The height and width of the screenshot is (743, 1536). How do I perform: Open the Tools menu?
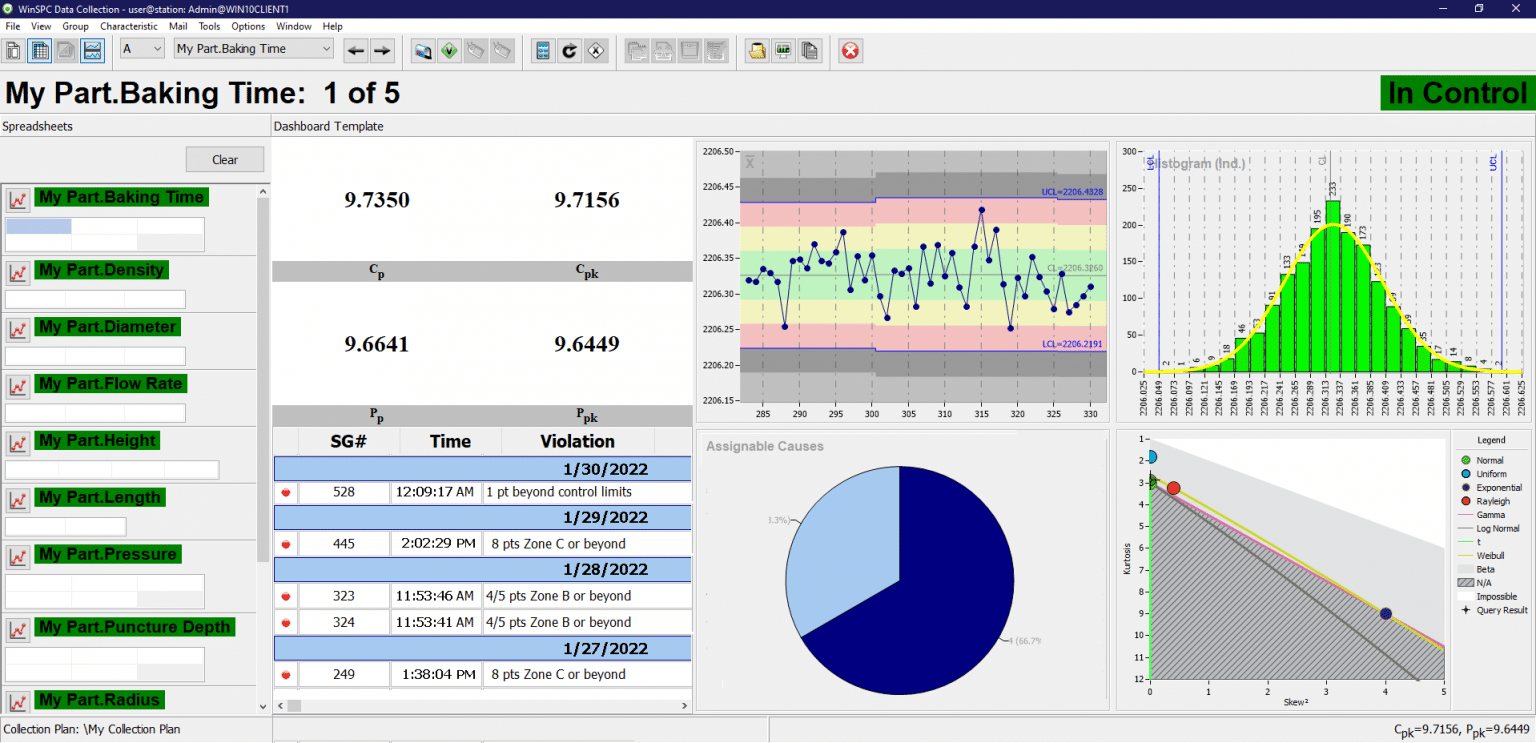pyautogui.click(x=209, y=26)
